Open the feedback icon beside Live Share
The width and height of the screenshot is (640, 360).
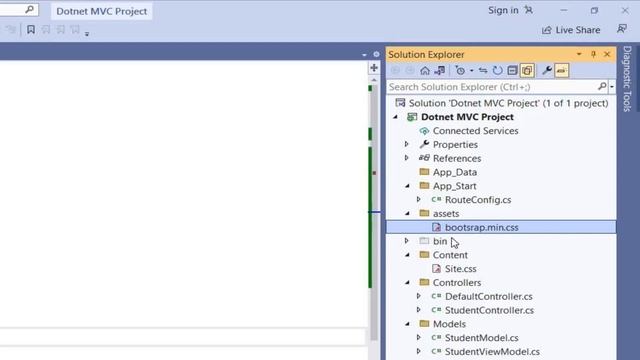(622, 29)
